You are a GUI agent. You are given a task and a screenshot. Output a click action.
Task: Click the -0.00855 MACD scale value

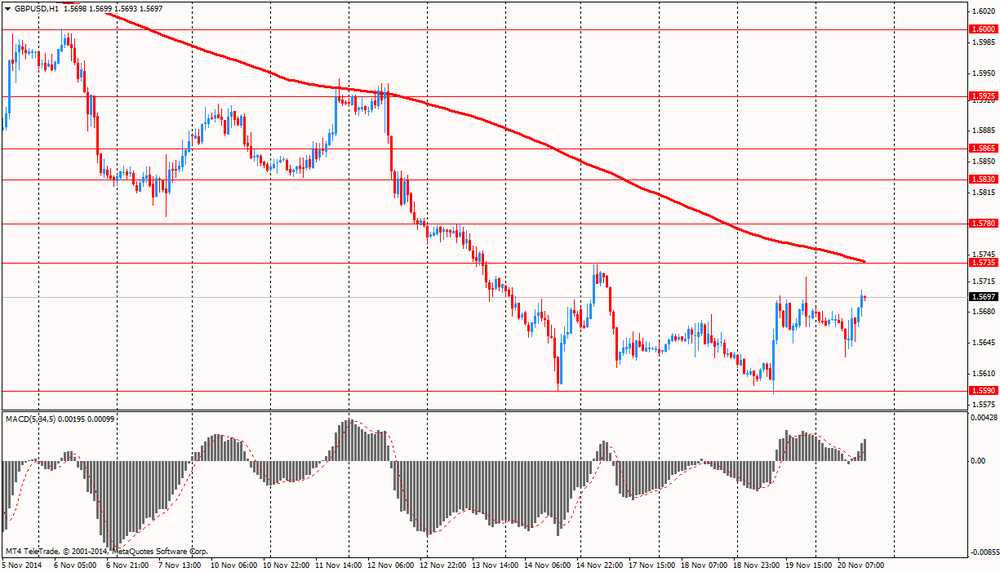coord(984,552)
